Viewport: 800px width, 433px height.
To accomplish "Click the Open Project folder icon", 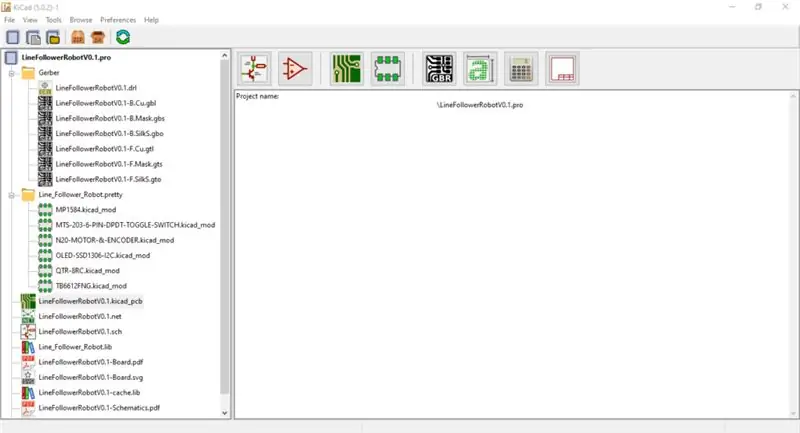I will [x=53, y=37].
